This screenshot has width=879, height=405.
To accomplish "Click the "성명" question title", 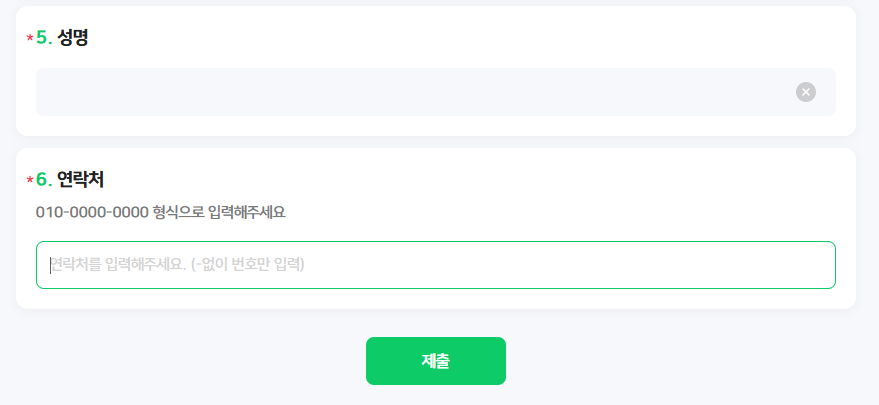I will pos(74,38).
